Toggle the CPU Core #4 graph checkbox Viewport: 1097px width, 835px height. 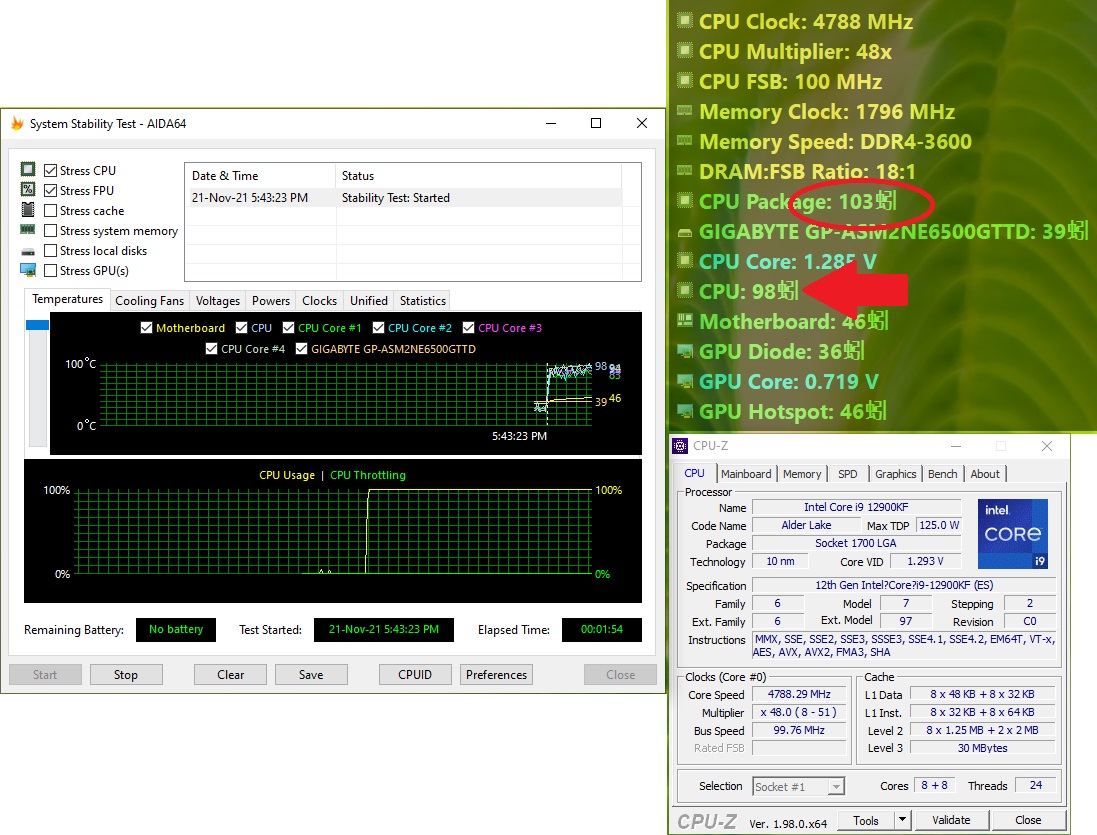click(211, 348)
